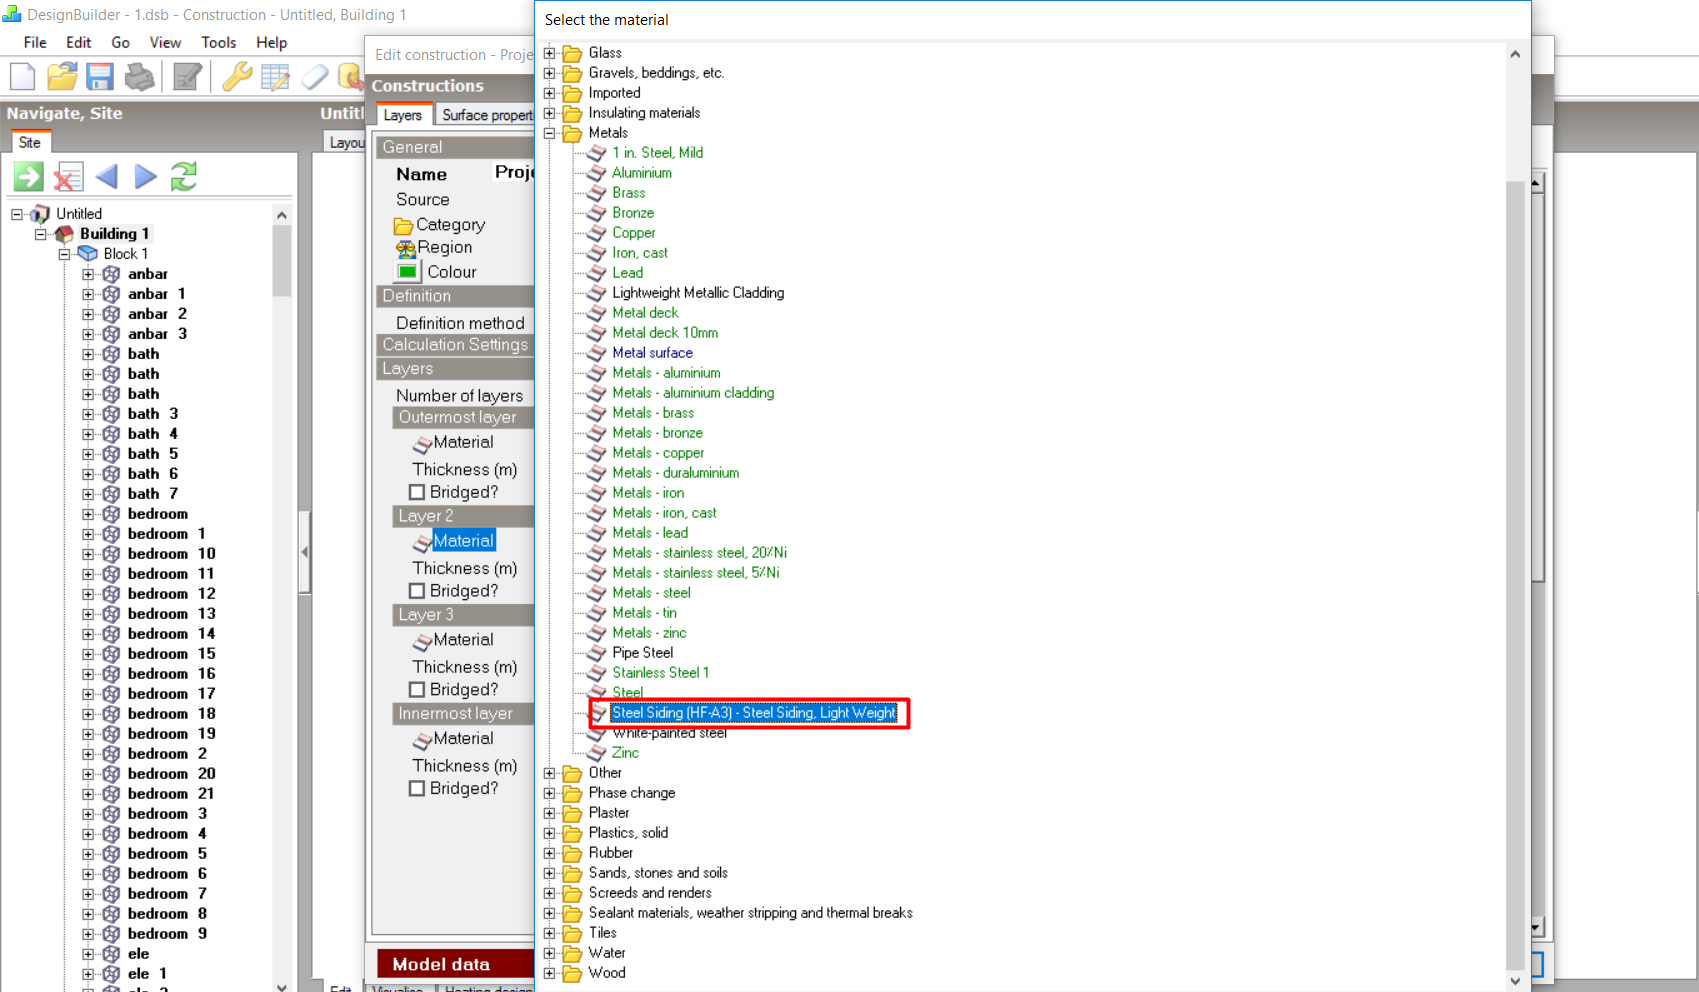The height and width of the screenshot is (992, 1699).
Task: Toggle Bridged? checkbox under Layer 3
Action: tap(417, 690)
